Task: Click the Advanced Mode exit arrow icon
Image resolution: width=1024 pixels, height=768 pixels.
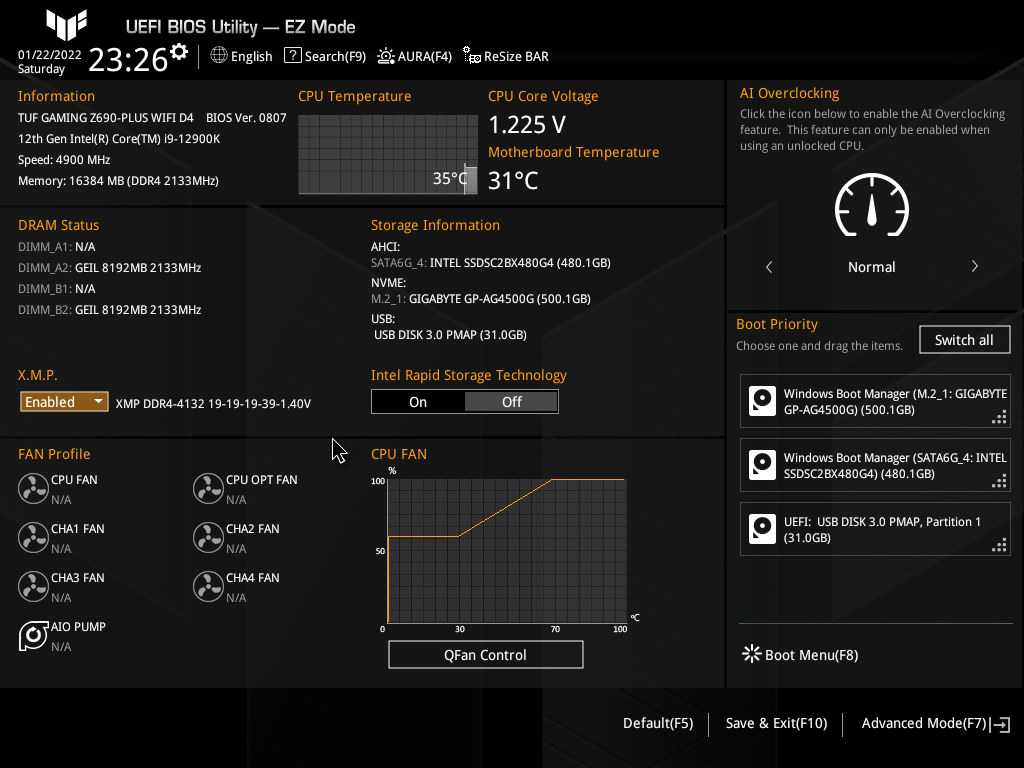Action: coord(1000,724)
